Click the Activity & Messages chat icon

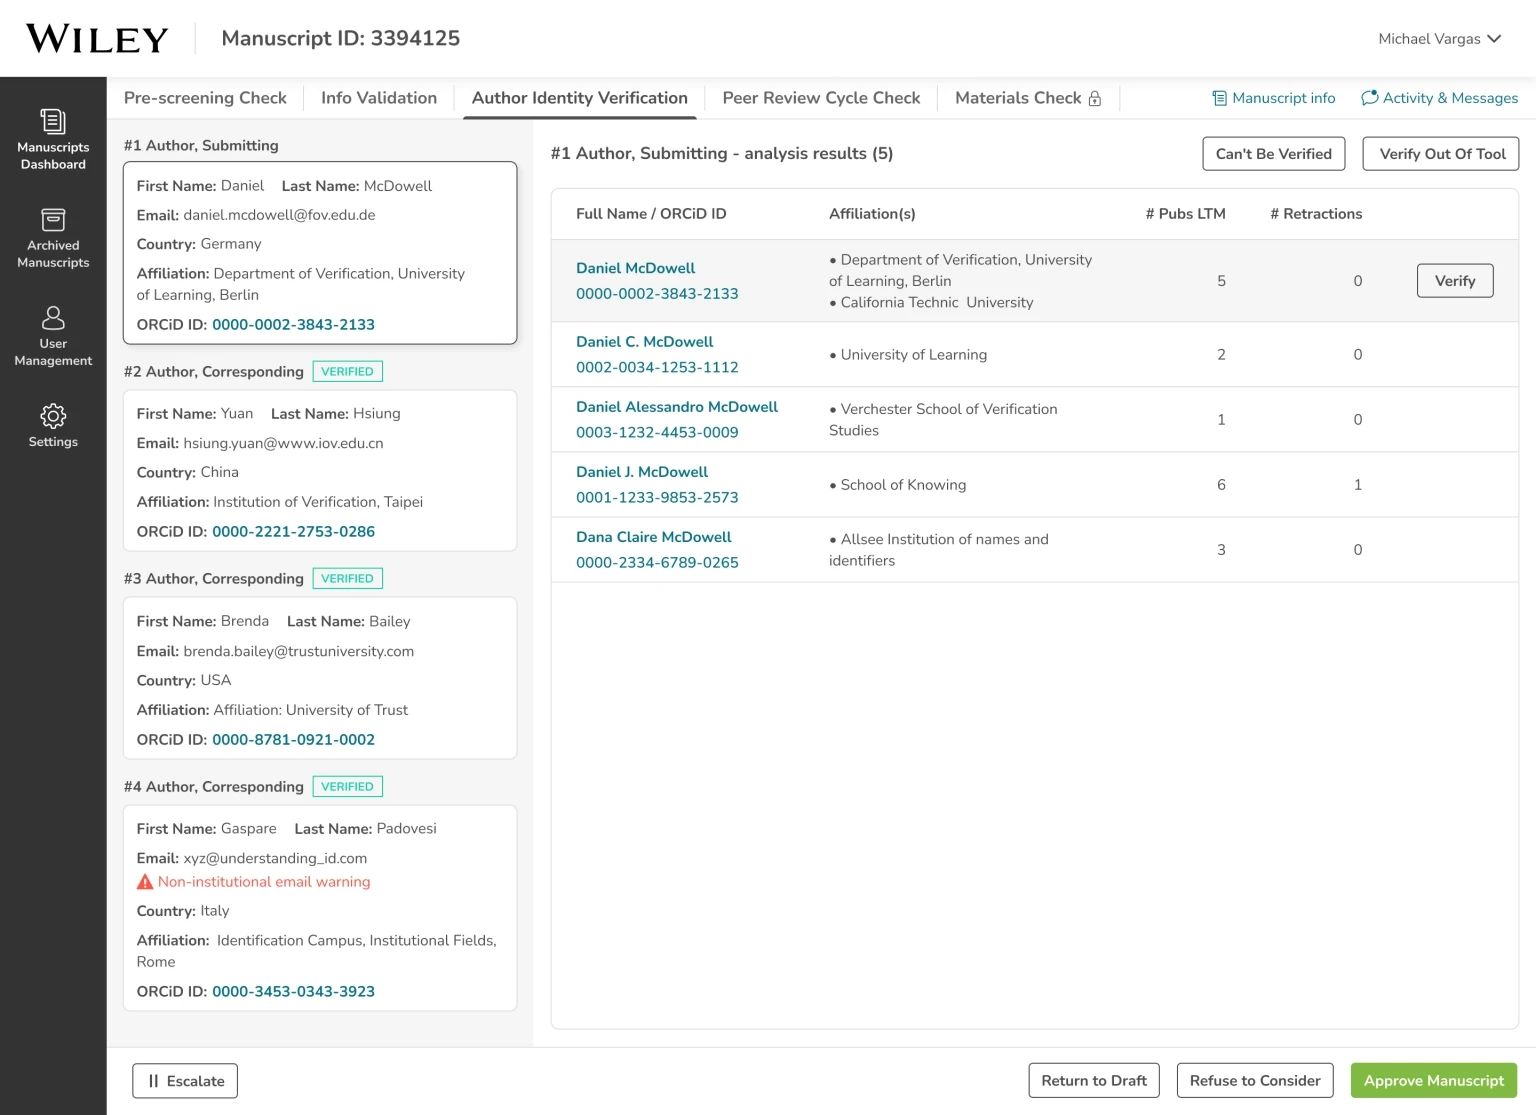pos(1370,98)
